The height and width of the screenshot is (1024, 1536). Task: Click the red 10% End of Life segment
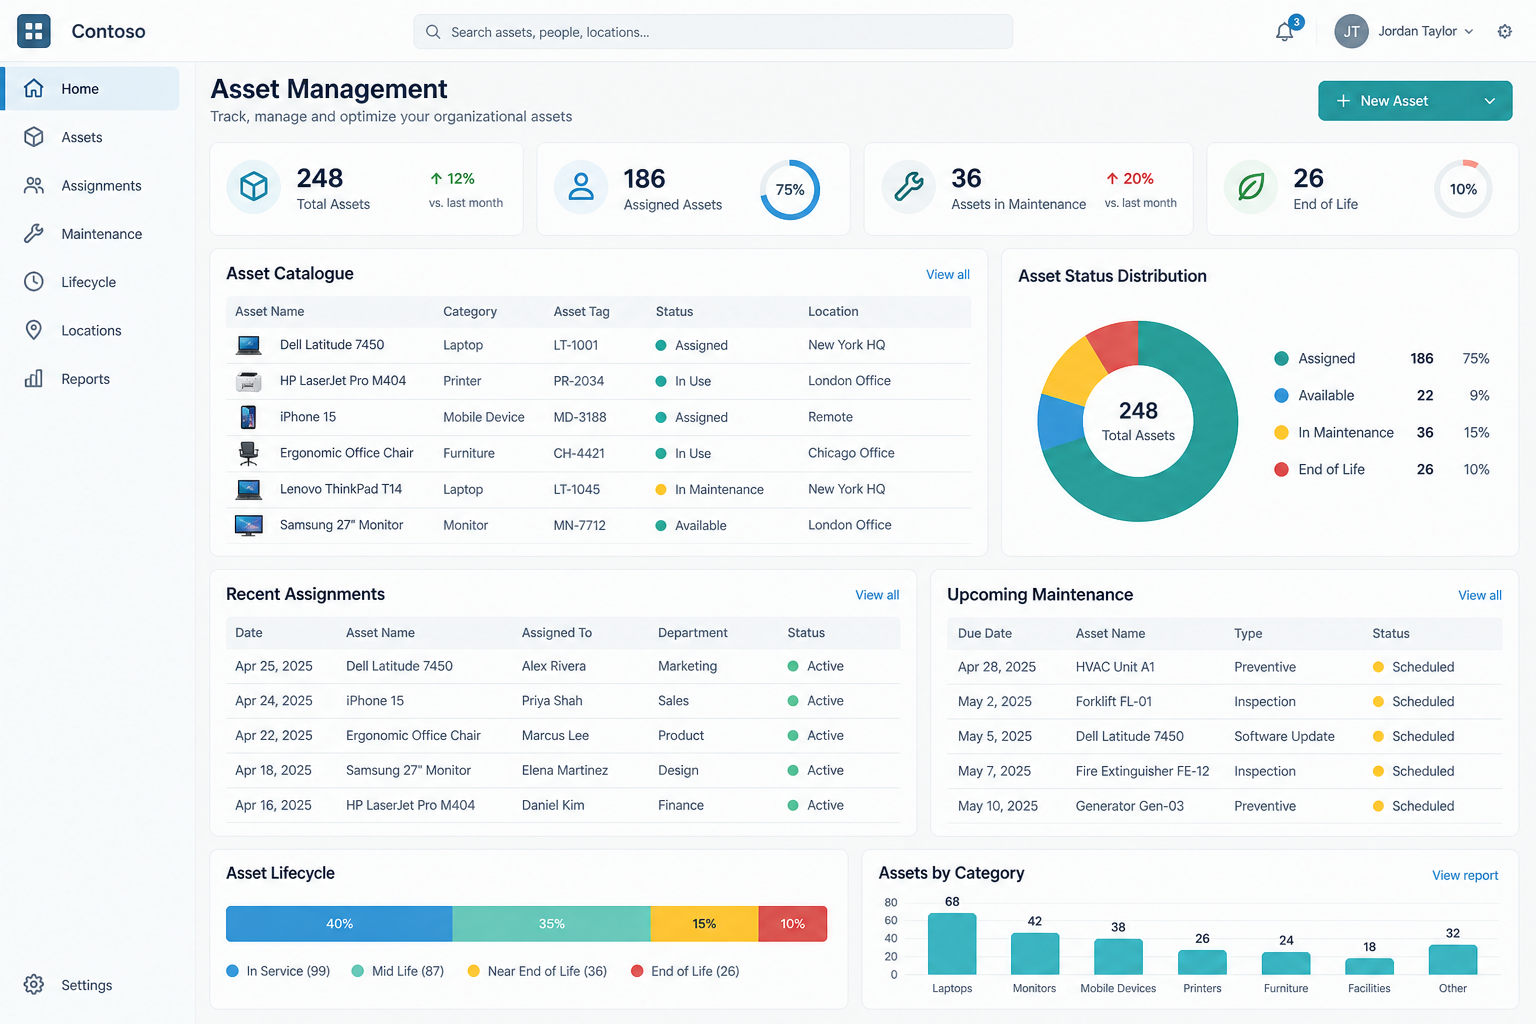point(793,924)
